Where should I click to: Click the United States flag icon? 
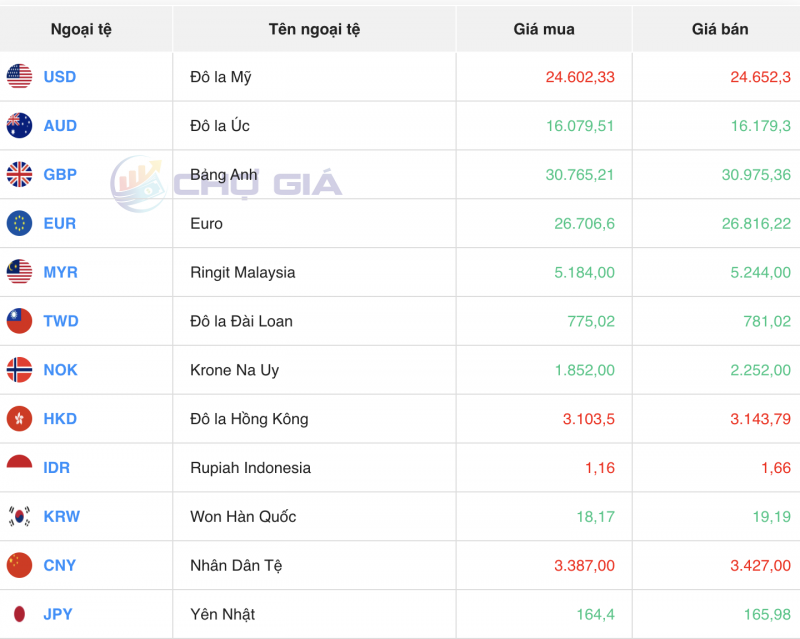(x=19, y=77)
